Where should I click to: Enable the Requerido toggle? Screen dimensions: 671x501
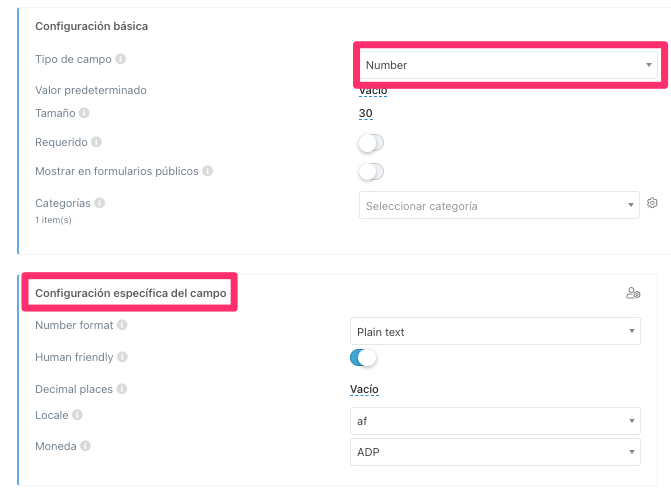point(371,143)
